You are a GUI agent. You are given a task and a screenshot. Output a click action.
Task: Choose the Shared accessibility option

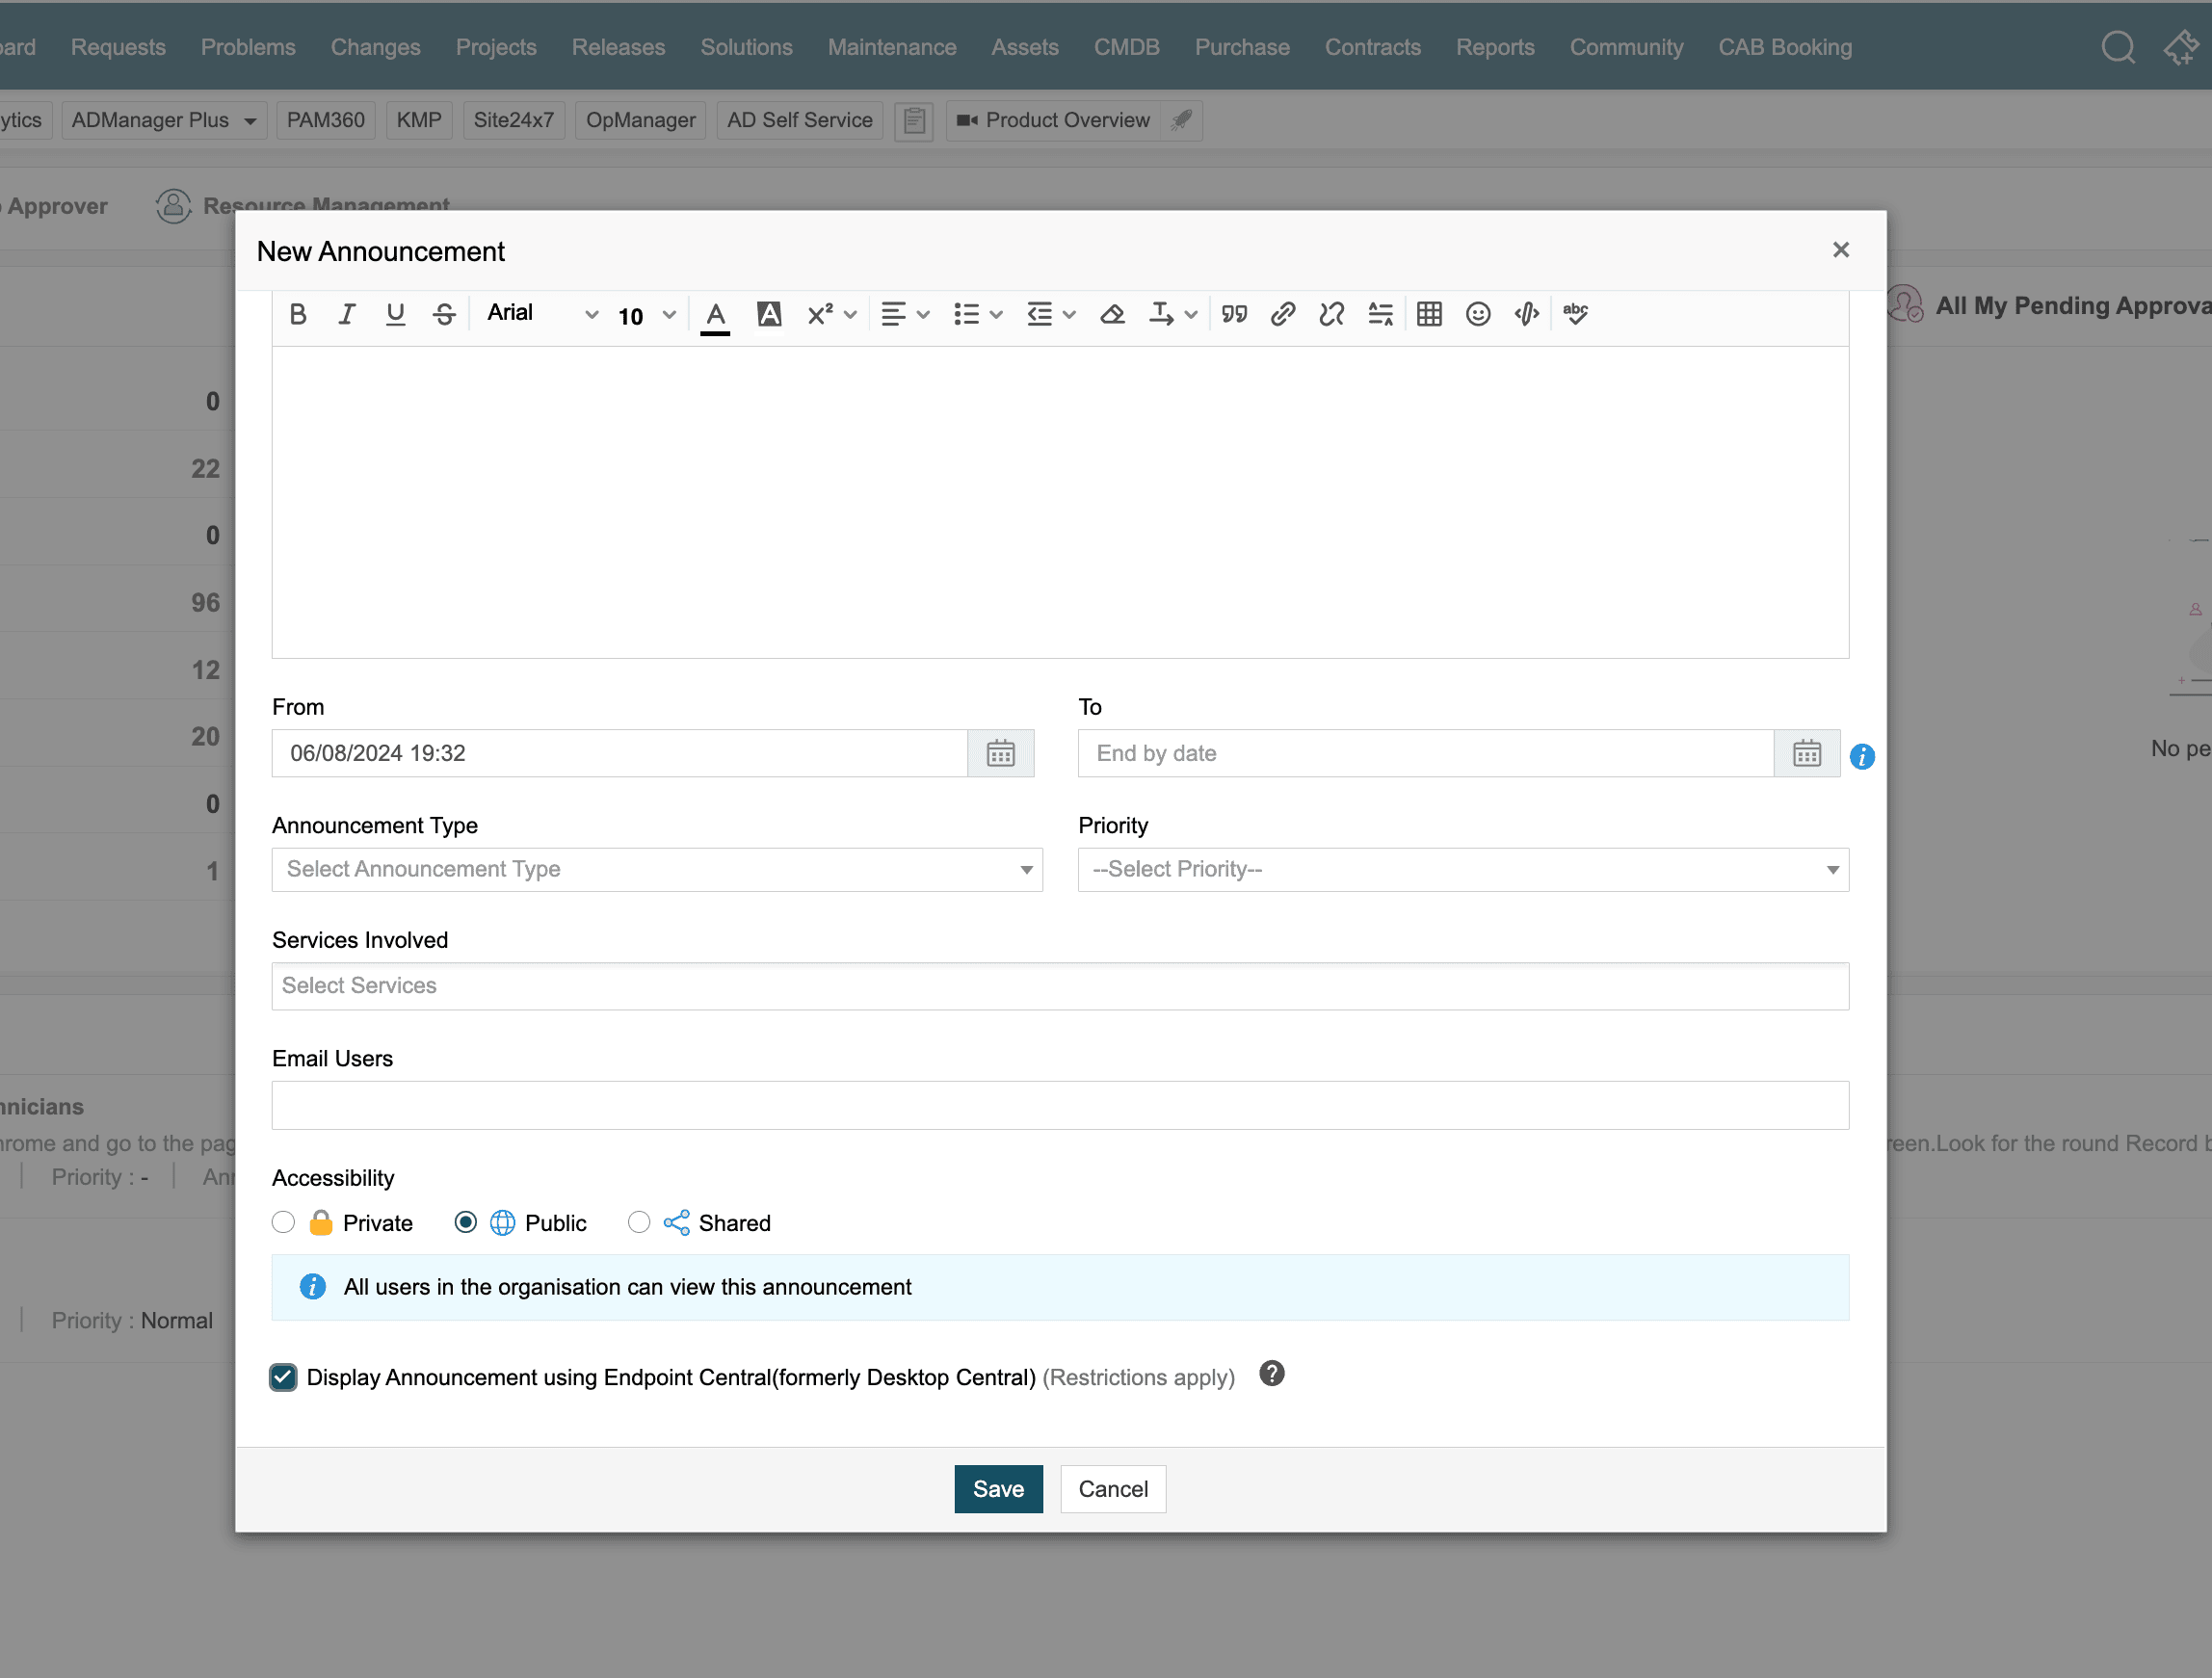[639, 1222]
